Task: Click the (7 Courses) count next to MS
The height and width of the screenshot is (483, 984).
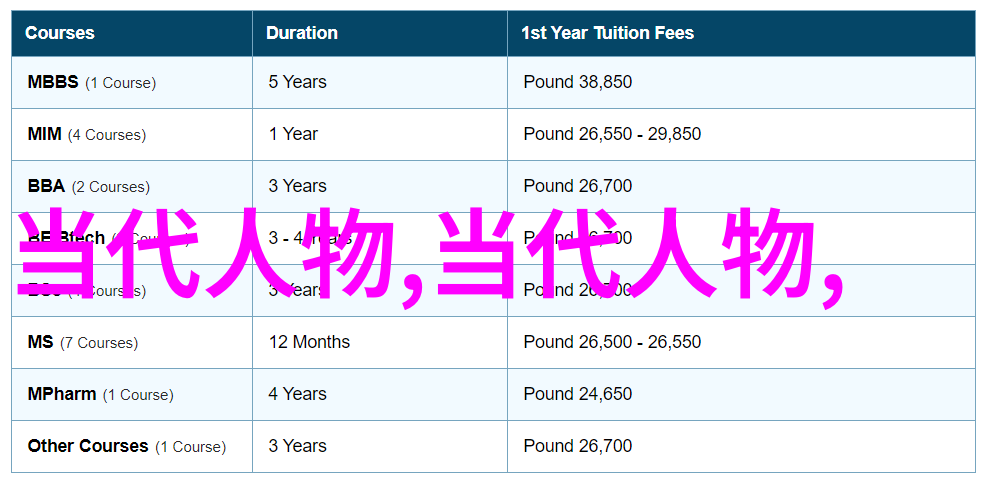Action: pos(99,343)
